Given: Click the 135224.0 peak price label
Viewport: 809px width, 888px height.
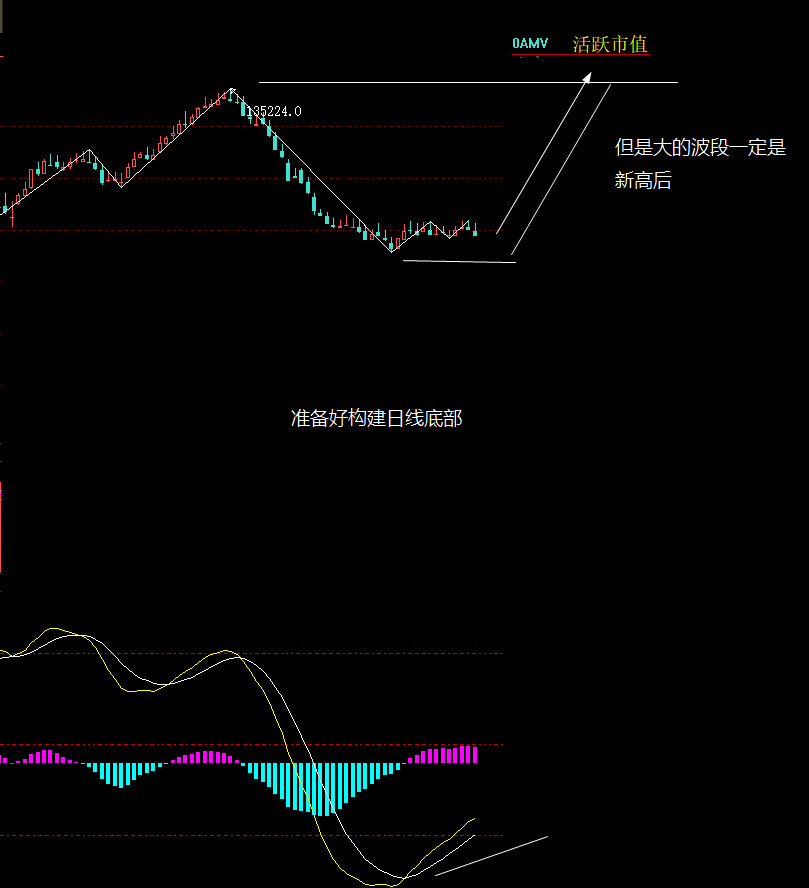Looking at the screenshot, I should click(x=274, y=112).
